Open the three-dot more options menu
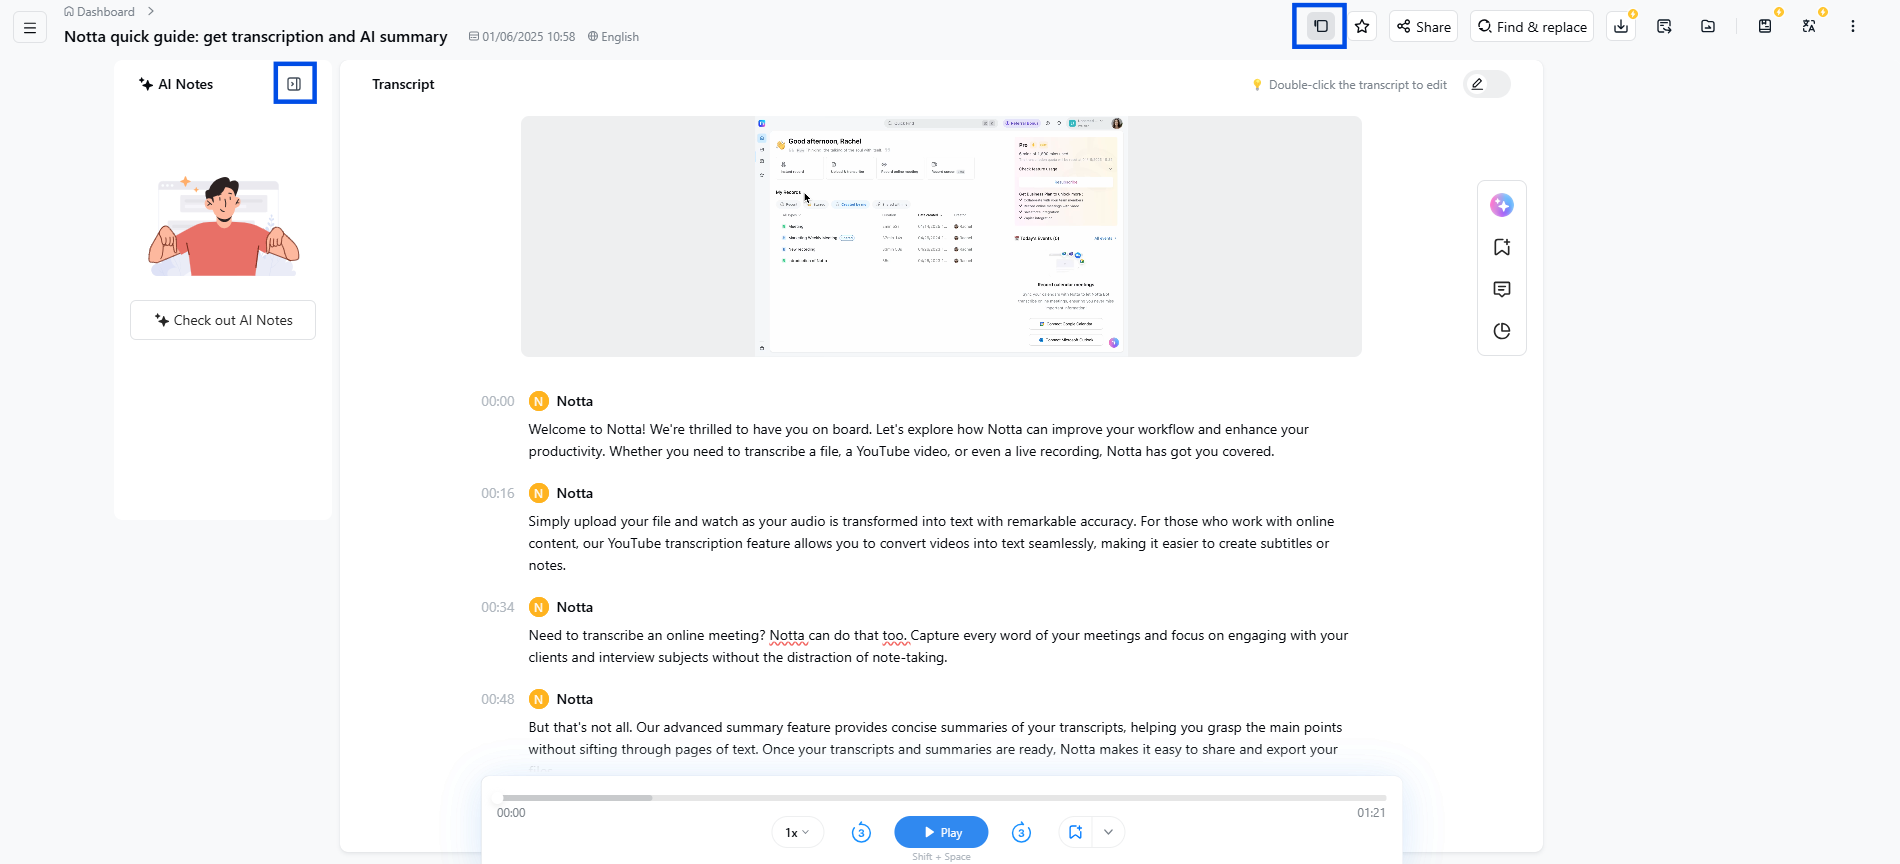The height and width of the screenshot is (864, 1900). [x=1853, y=27]
